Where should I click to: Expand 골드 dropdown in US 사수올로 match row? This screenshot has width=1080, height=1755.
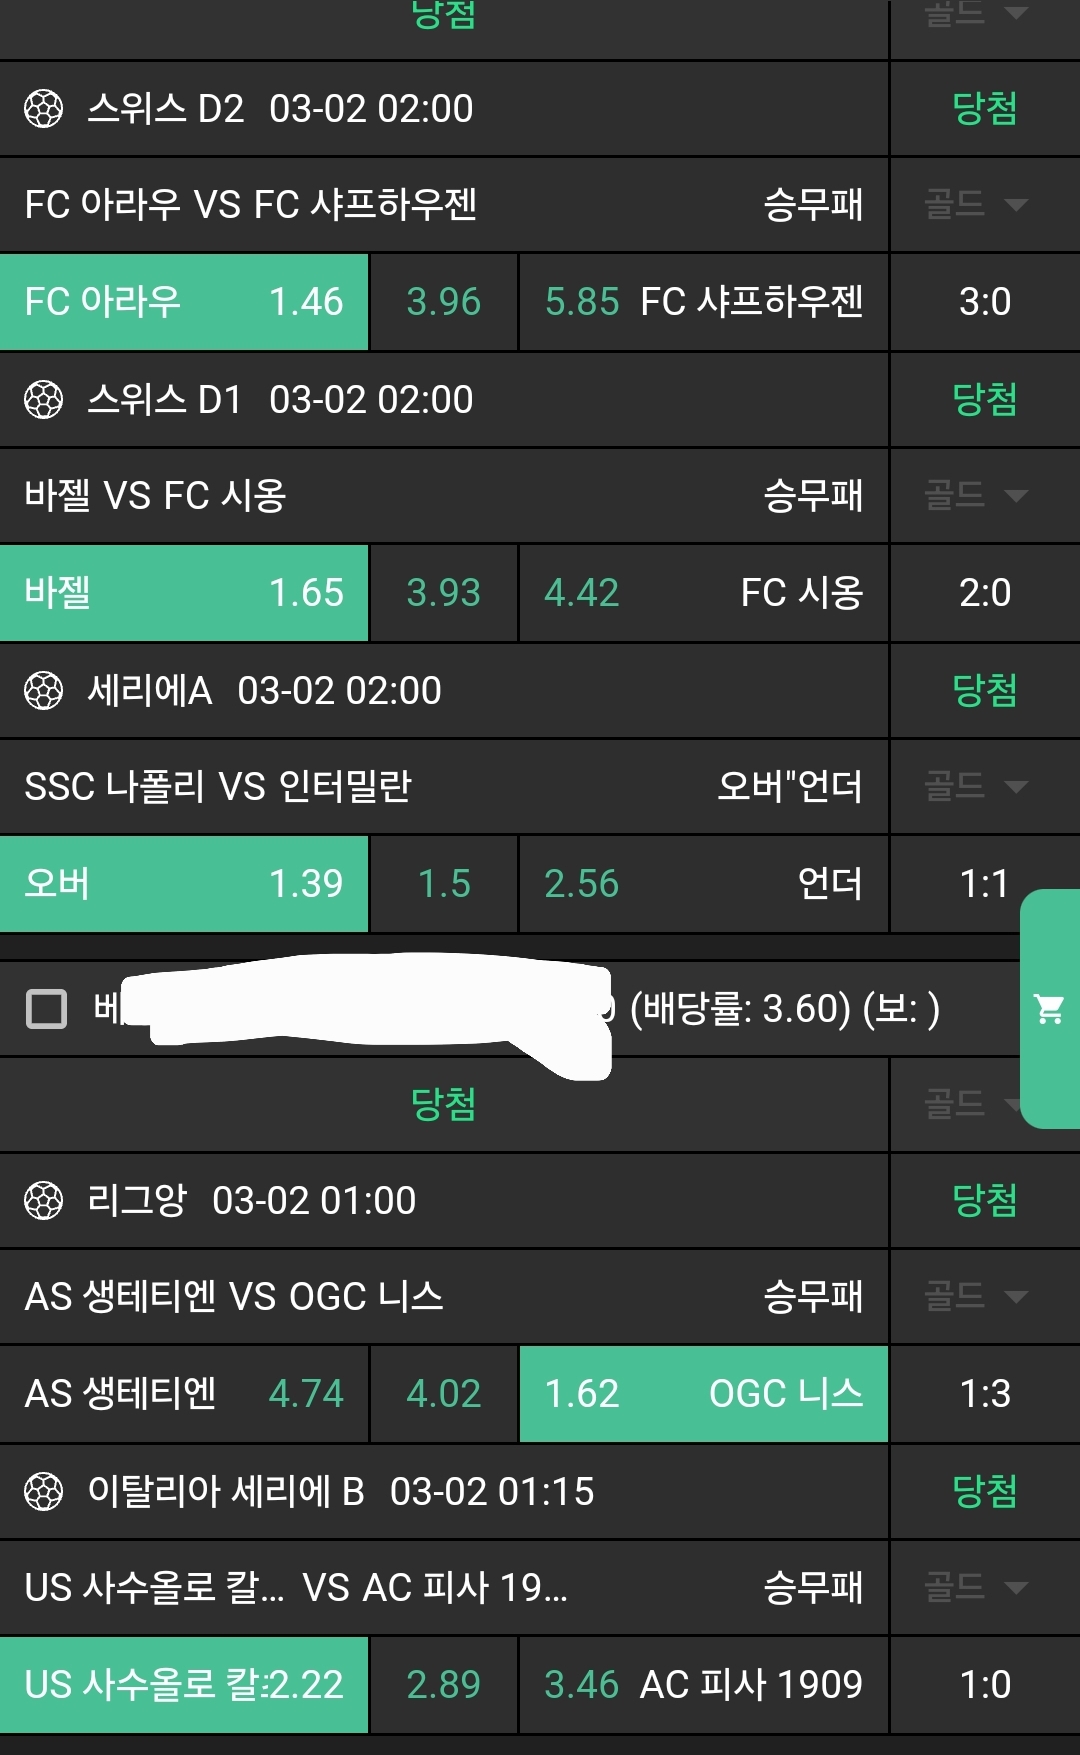tap(975, 1588)
